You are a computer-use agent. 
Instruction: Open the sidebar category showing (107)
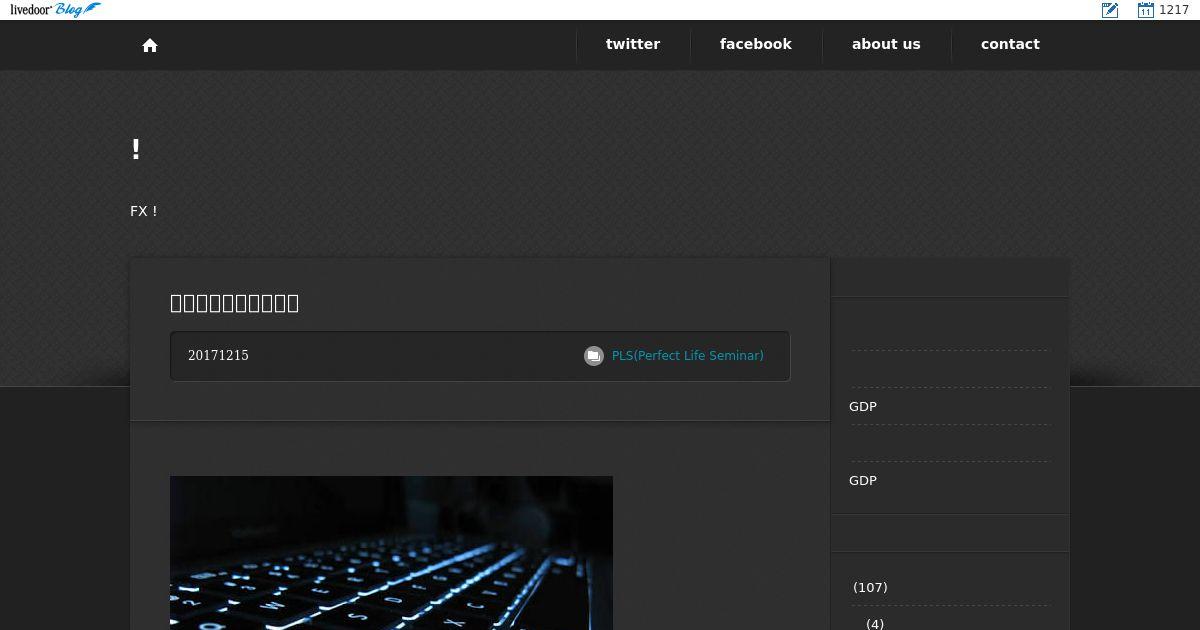click(870, 587)
